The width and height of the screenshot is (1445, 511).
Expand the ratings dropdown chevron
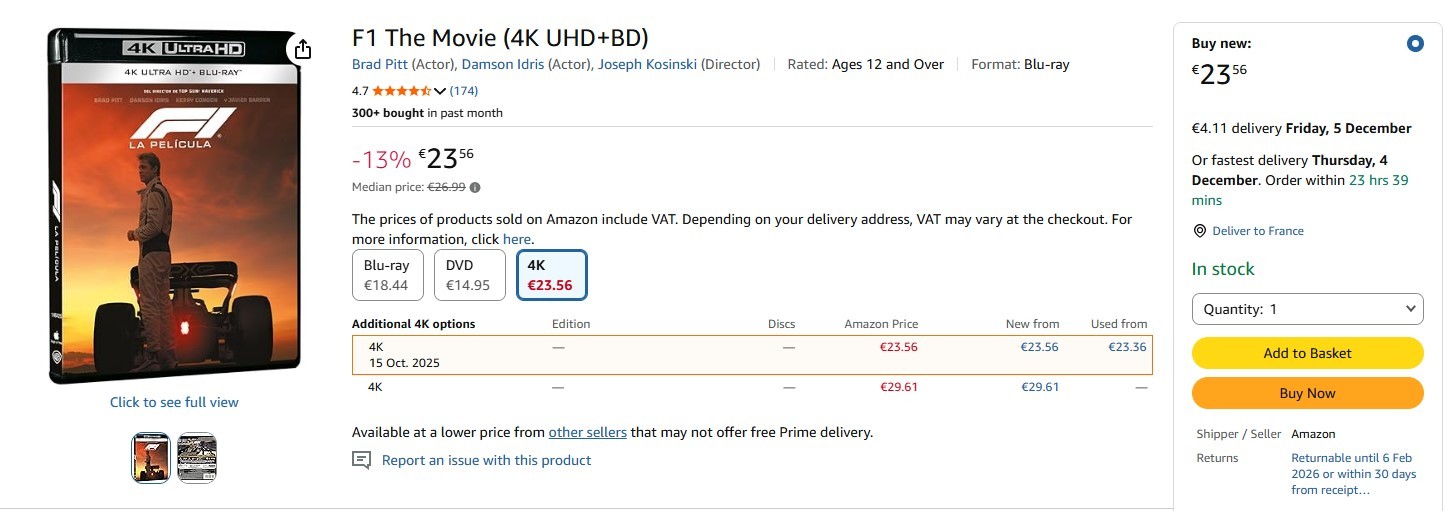[x=440, y=91]
